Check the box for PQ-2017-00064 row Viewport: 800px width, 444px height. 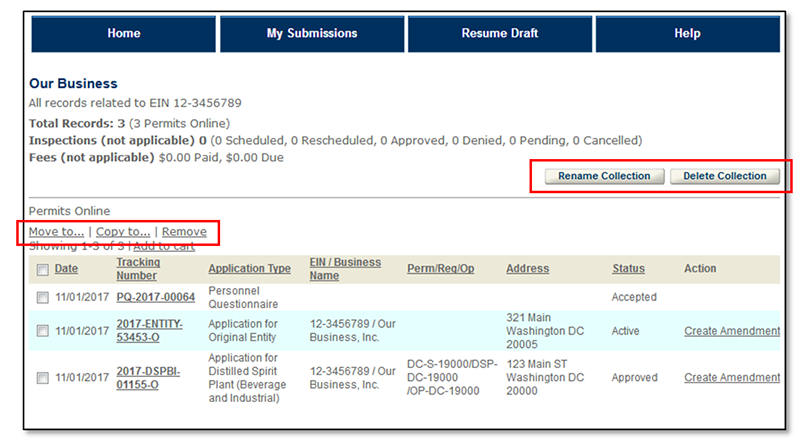[x=42, y=298]
